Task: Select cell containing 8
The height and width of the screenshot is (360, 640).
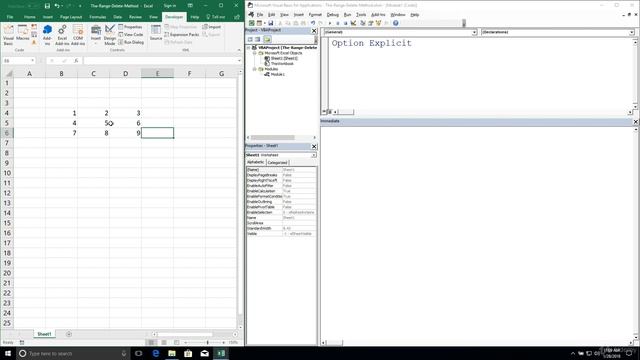Action: click(93, 133)
